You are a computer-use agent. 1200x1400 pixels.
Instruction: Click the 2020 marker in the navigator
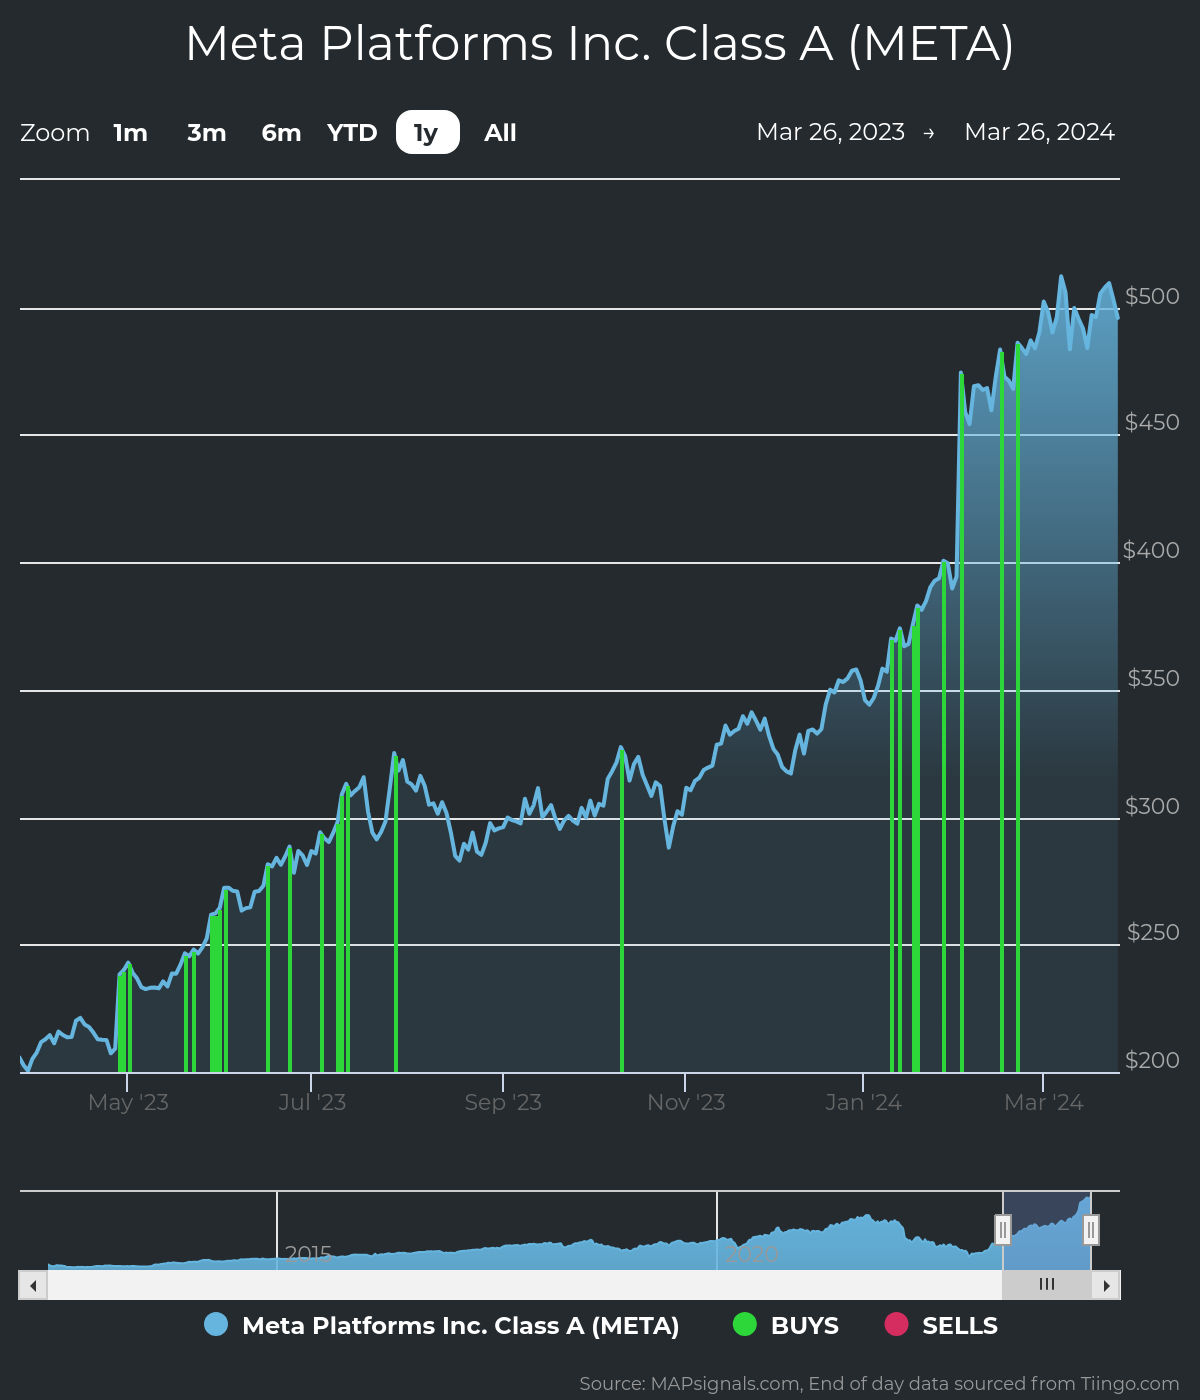click(x=750, y=1253)
